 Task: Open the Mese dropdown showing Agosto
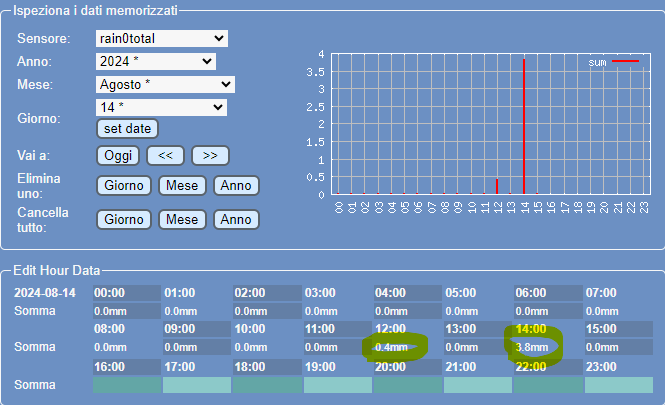(x=165, y=84)
